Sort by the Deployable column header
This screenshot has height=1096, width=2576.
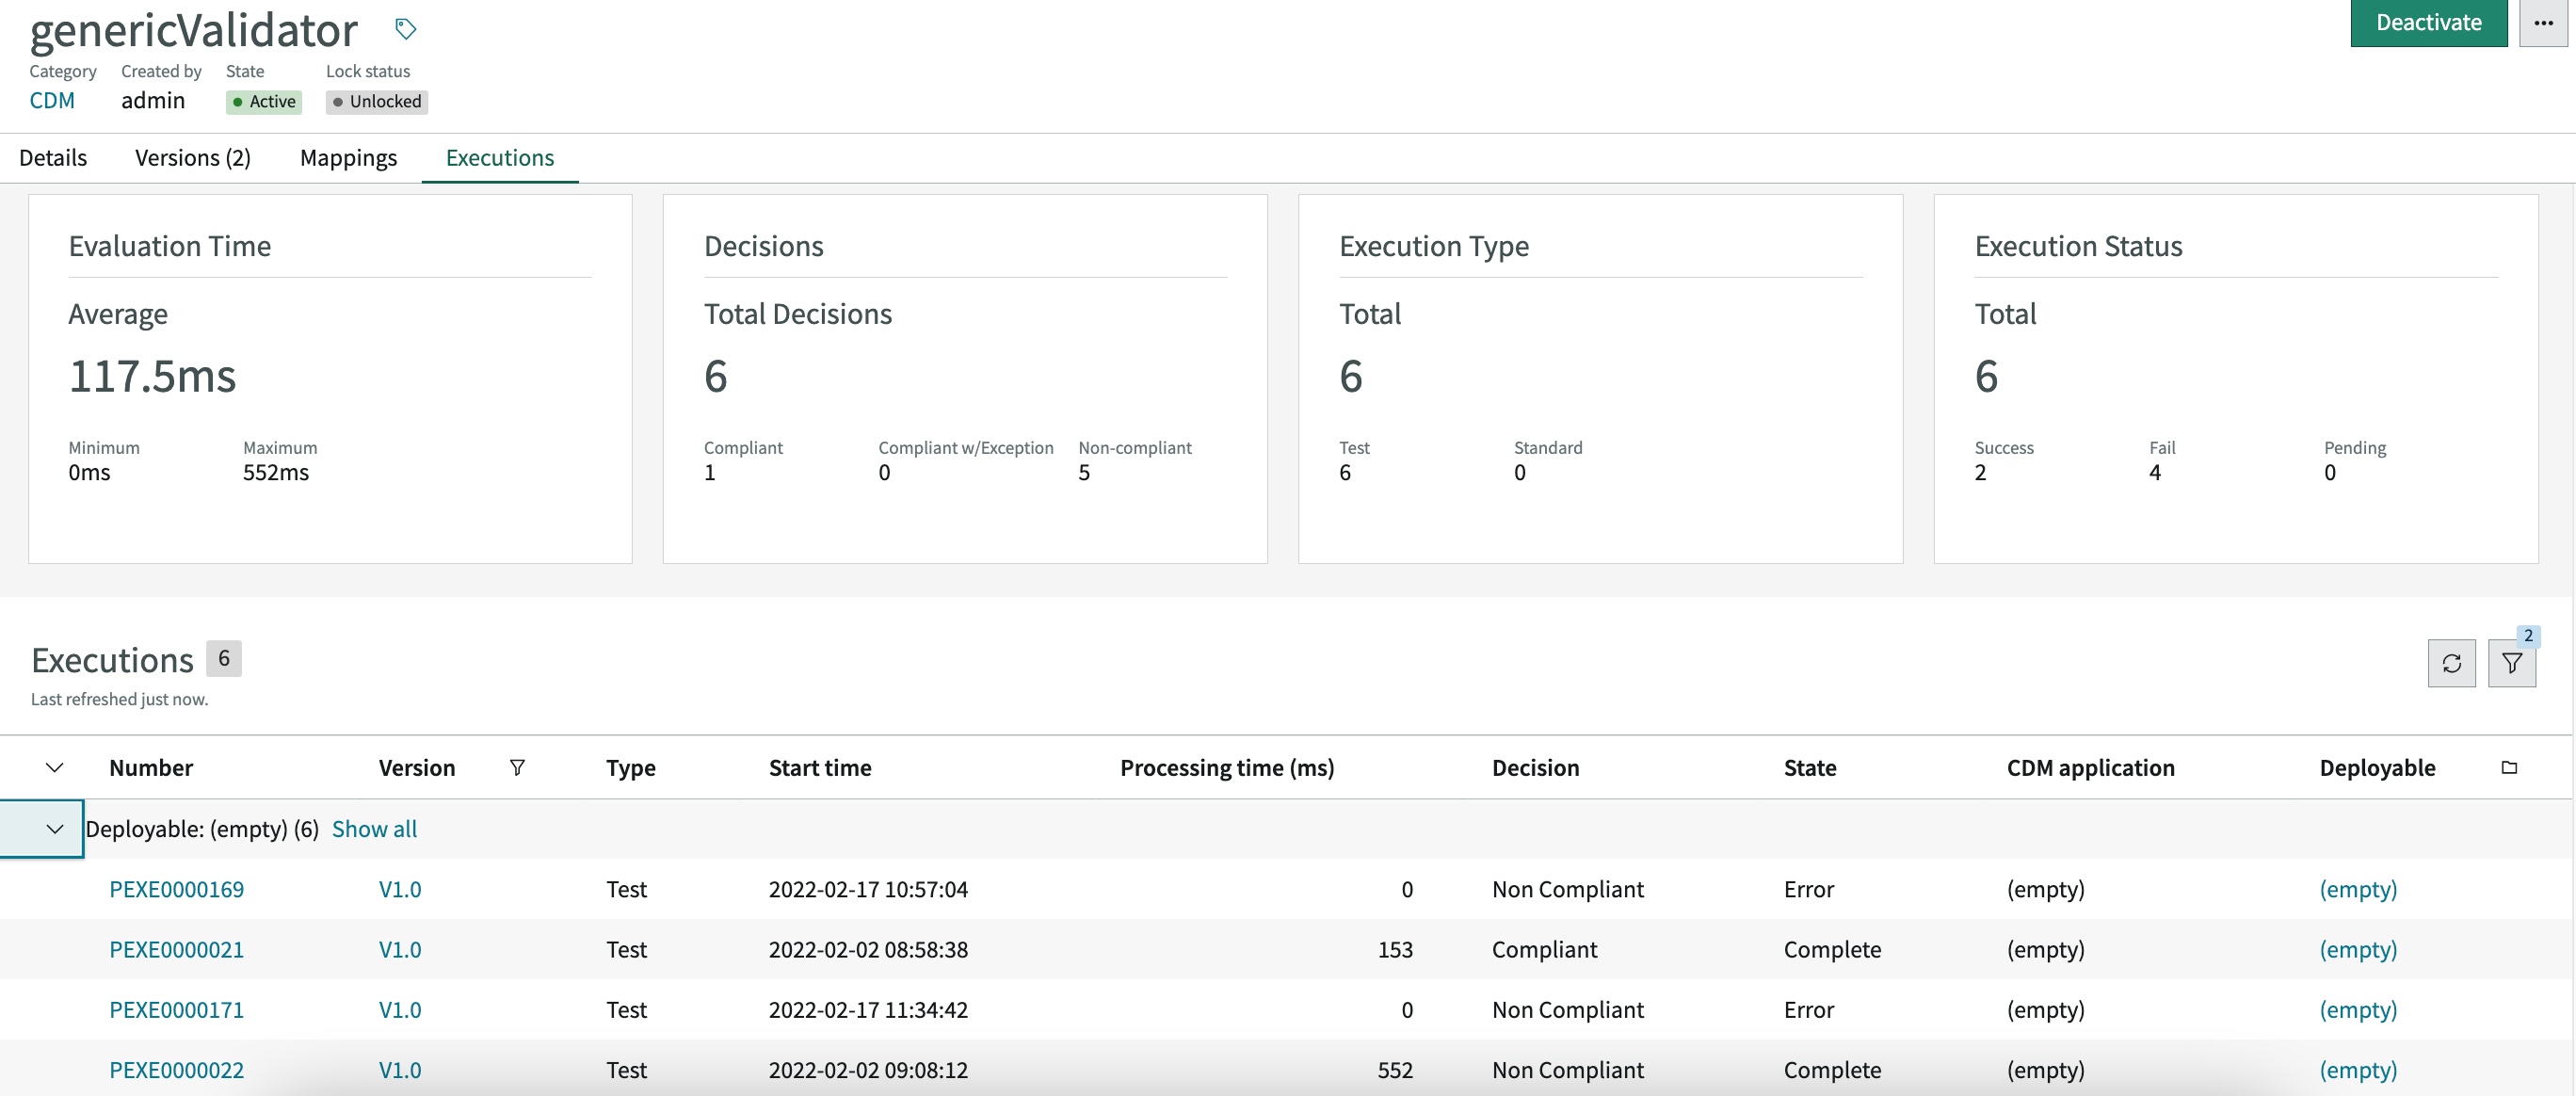pyautogui.click(x=2377, y=767)
